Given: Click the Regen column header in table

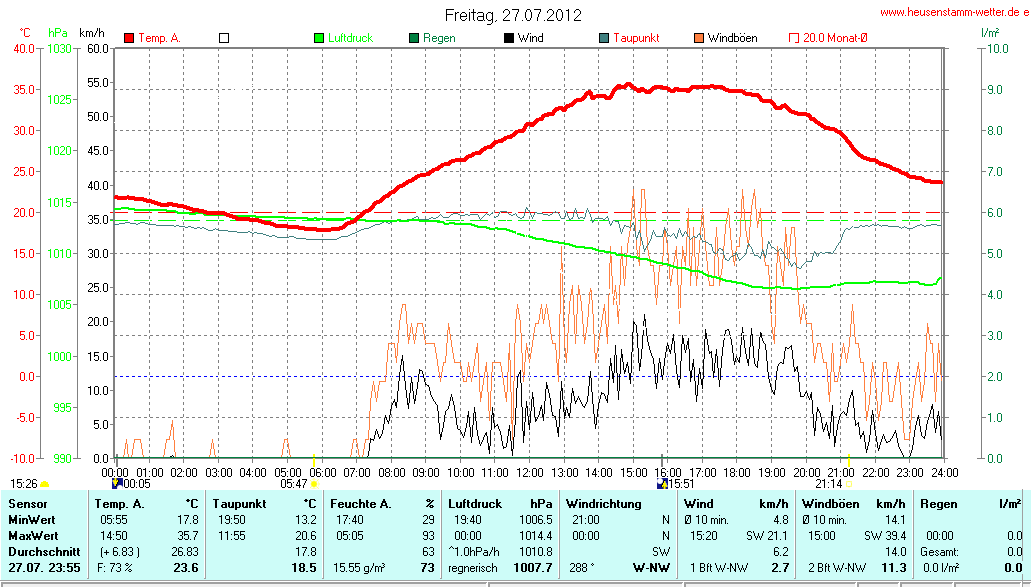Looking at the screenshot, I should pyautogui.click(x=938, y=503).
